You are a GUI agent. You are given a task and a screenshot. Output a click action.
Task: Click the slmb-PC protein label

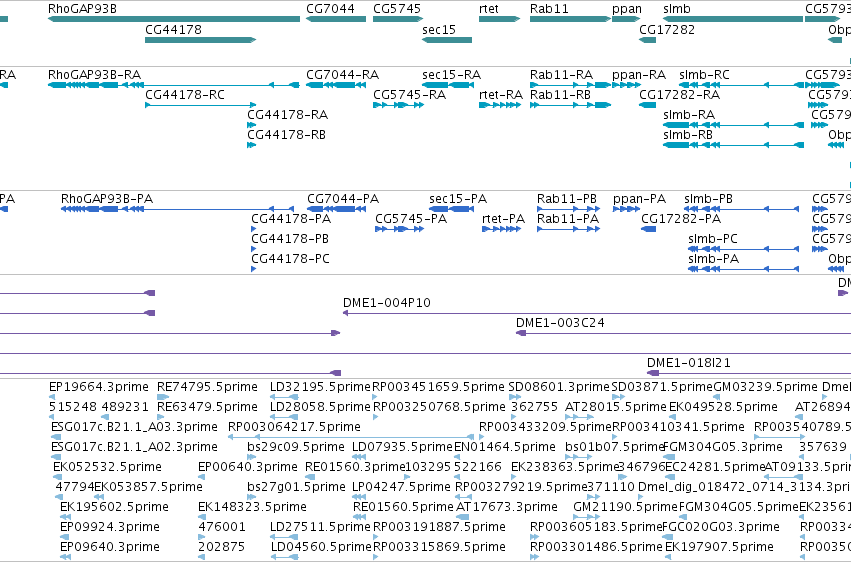click(x=713, y=239)
